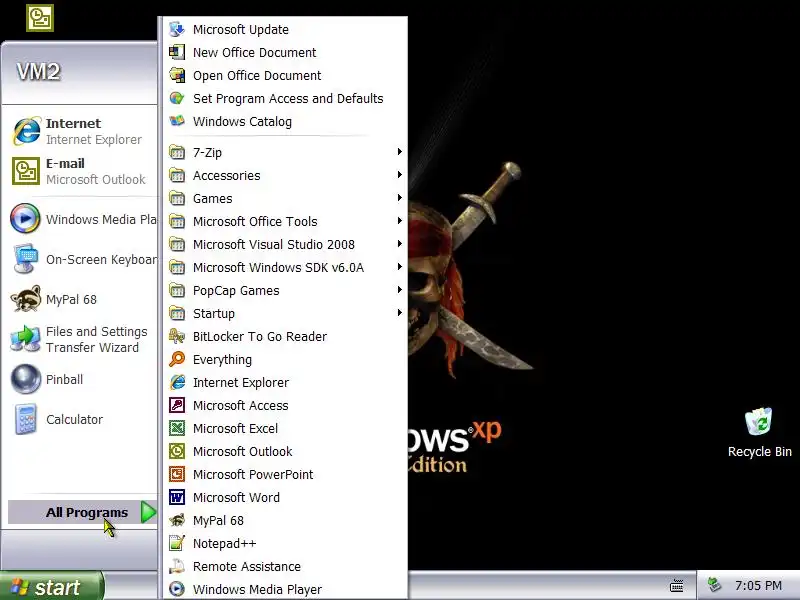The image size is (800, 600).
Task: Expand the Microsoft Windows SDK v6.0A arrow
Action: (399, 266)
